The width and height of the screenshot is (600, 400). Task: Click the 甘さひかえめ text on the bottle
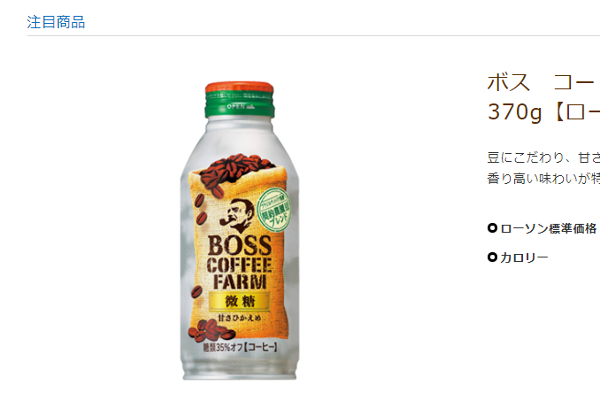click(240, 318)
